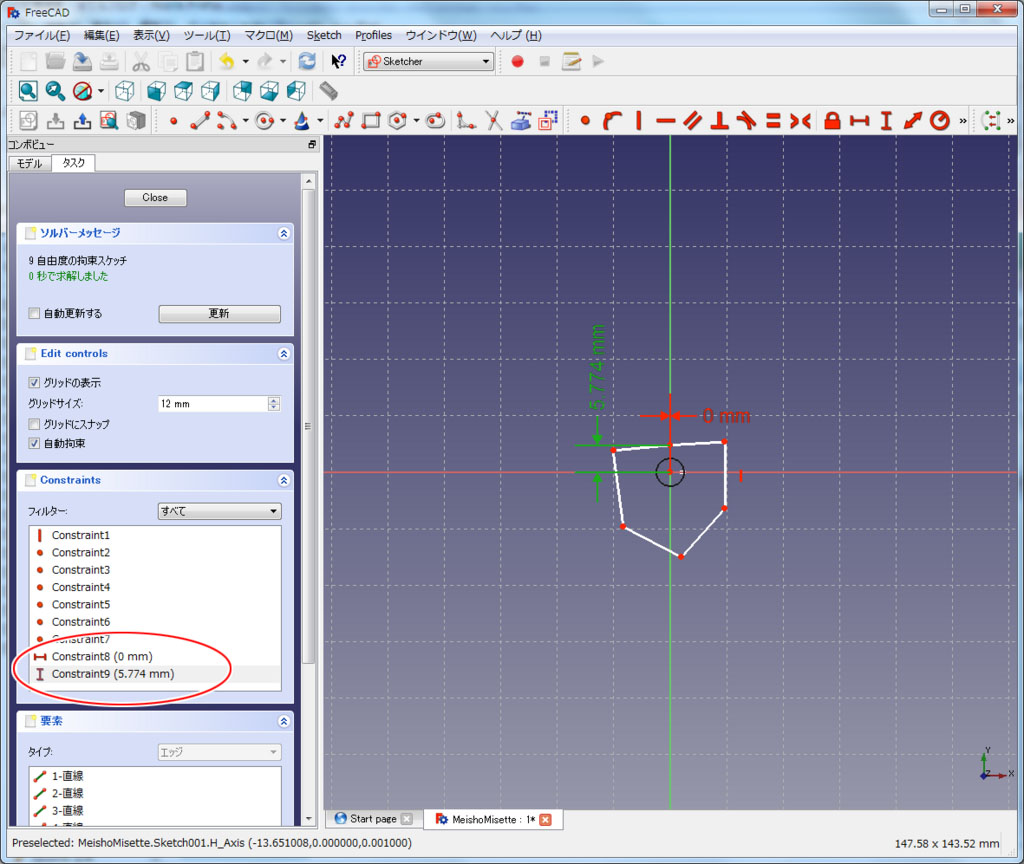Open the draw style dropdown arrow

101,91
